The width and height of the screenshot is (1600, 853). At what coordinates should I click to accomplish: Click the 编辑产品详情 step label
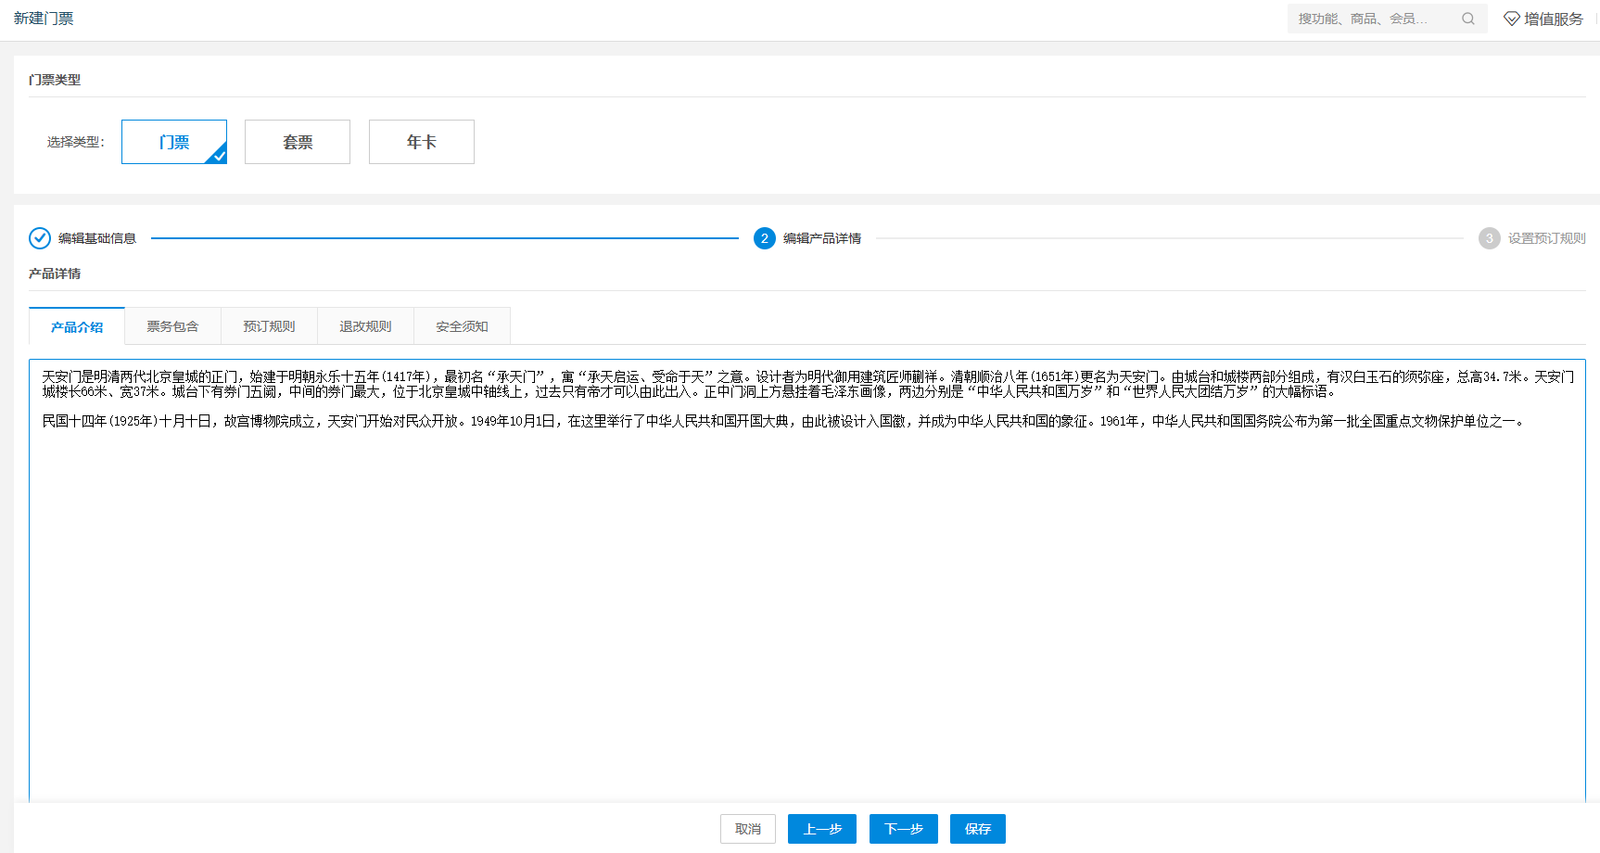[x=822, y=238]
